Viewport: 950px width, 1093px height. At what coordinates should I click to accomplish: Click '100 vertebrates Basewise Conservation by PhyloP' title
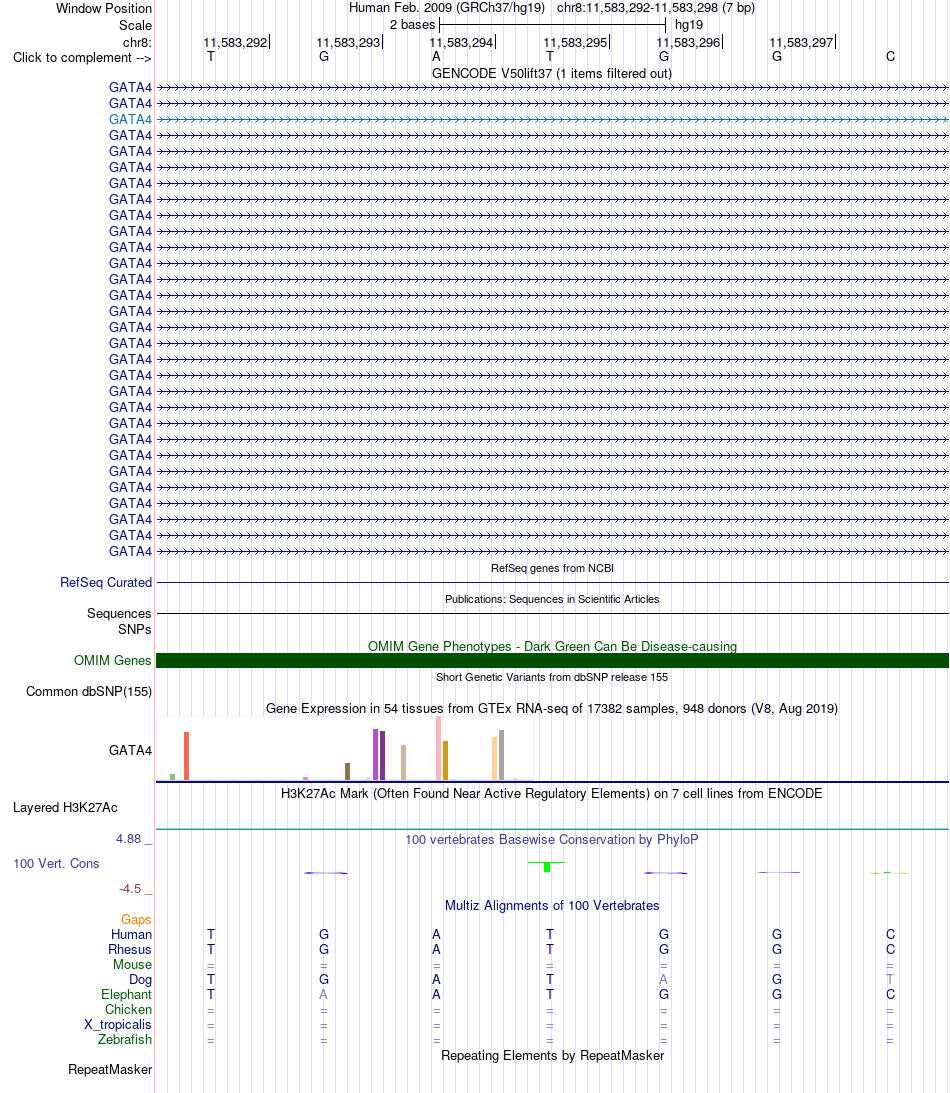[551, 839]
